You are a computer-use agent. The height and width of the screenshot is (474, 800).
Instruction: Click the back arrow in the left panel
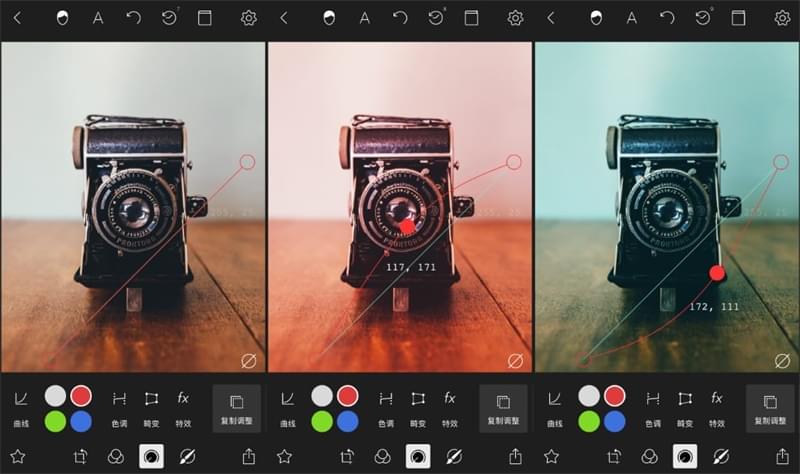17,18
